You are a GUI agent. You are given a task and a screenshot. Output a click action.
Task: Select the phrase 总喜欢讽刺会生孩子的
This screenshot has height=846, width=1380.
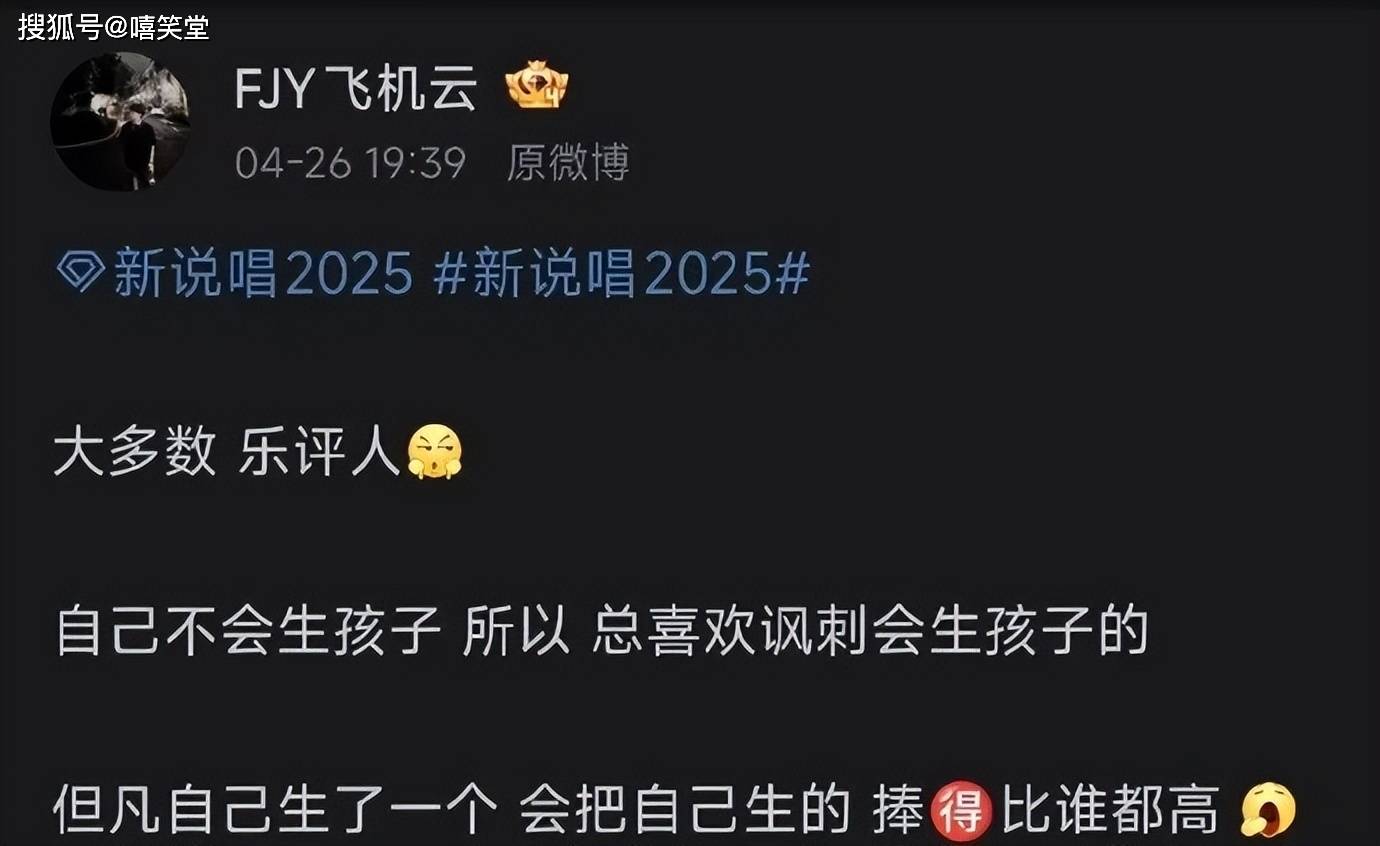869,631
